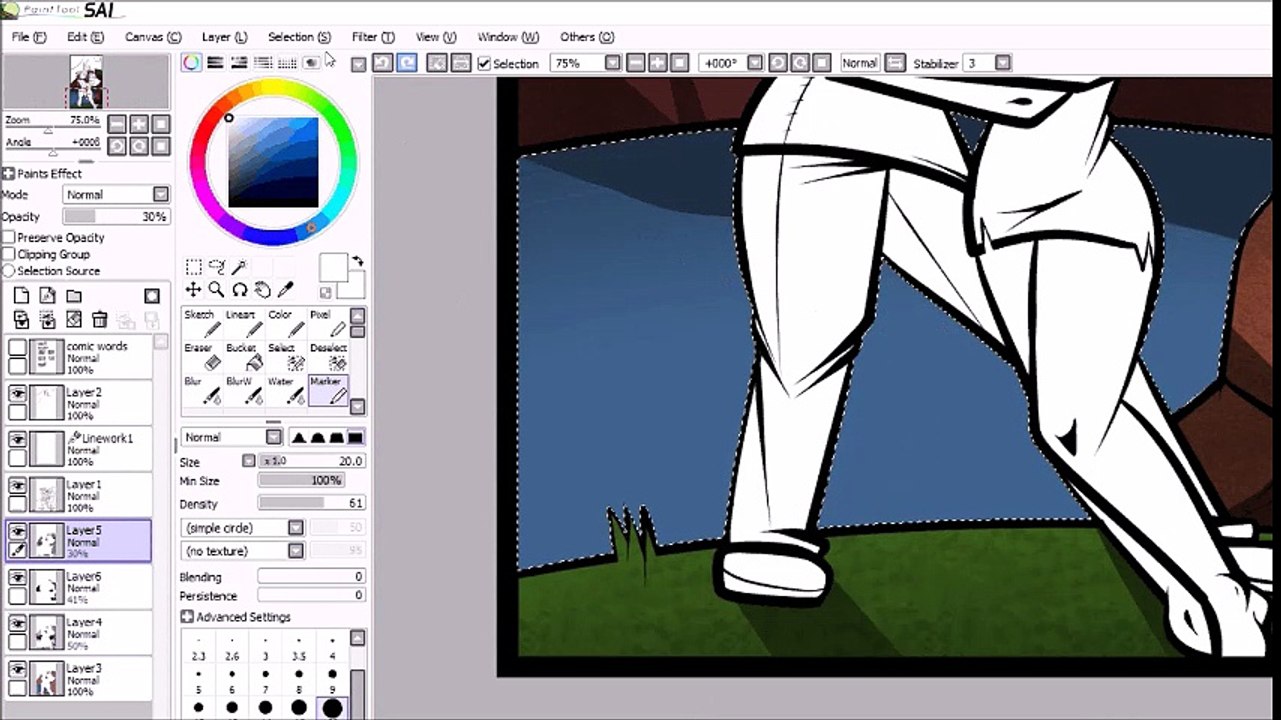Choose the Deselect pen tool
Screen dimensions: 1281x720
326,357
